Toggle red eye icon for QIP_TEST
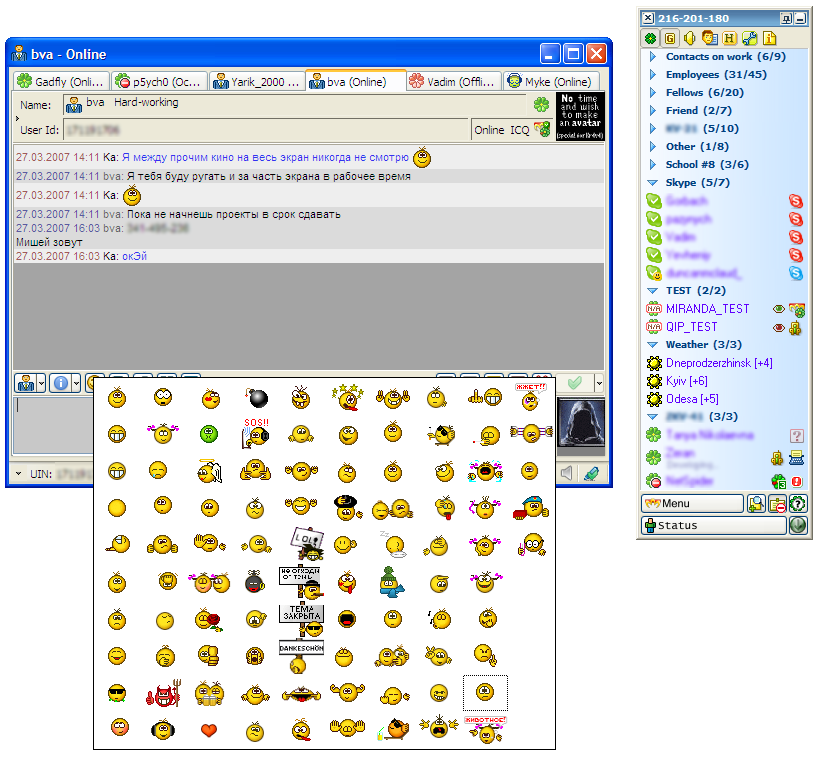The image size is (820, 760). pos(779,327)
